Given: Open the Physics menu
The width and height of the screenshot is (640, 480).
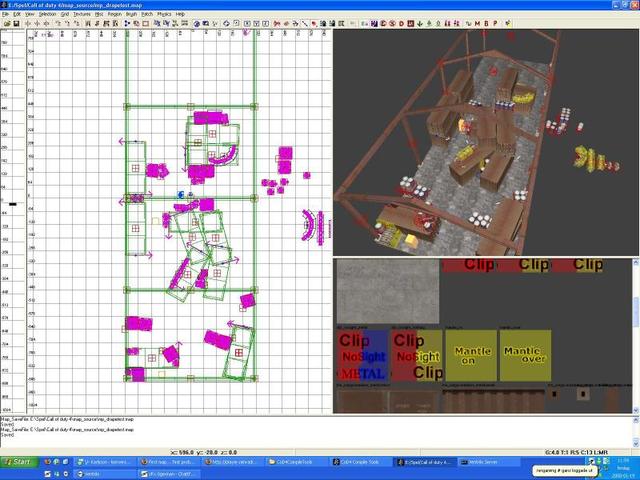Looking at the screenshot, I should (164, 14).
